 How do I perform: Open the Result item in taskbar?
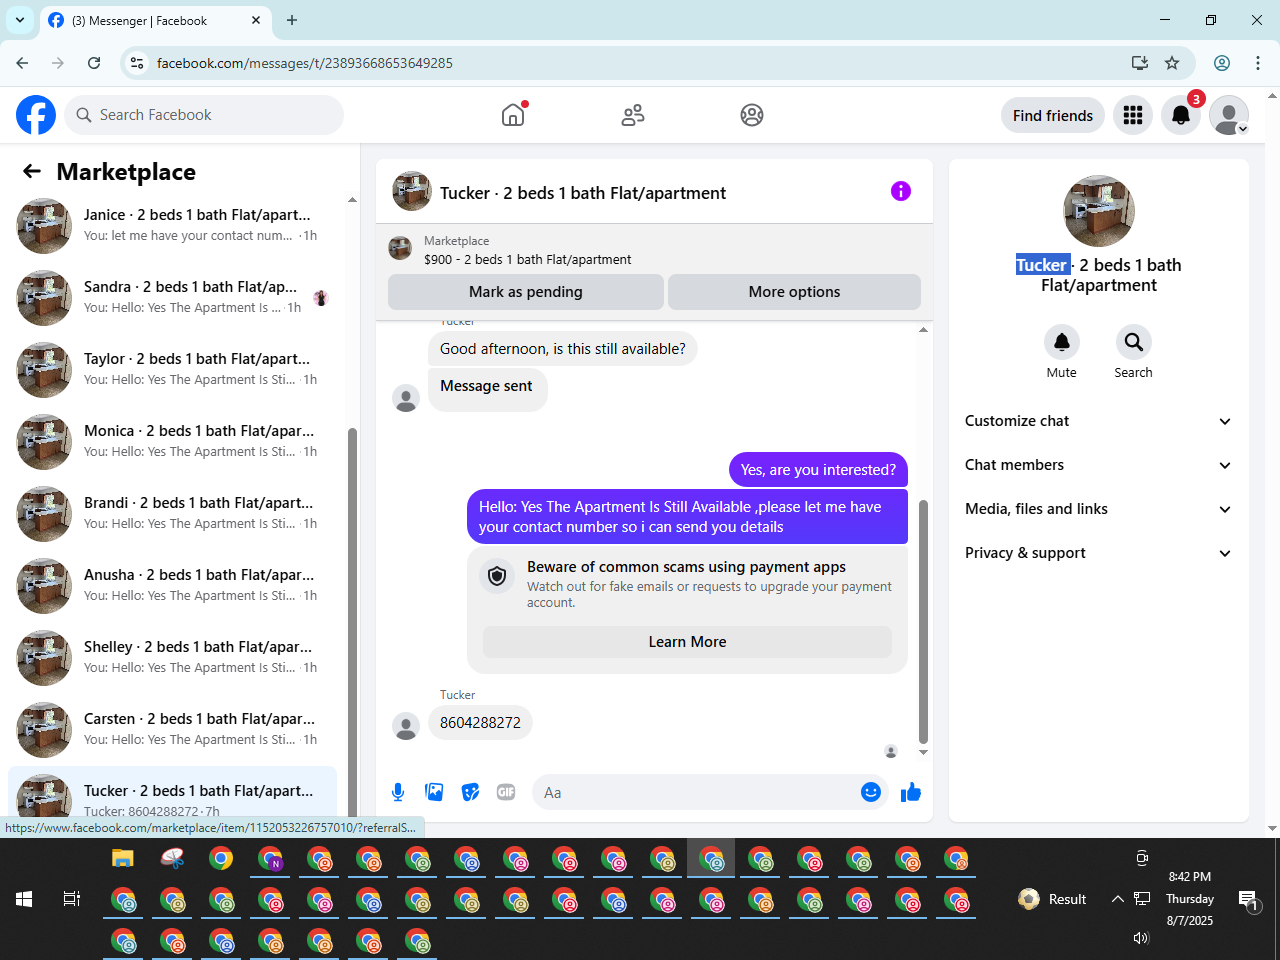click(1052, 899)
